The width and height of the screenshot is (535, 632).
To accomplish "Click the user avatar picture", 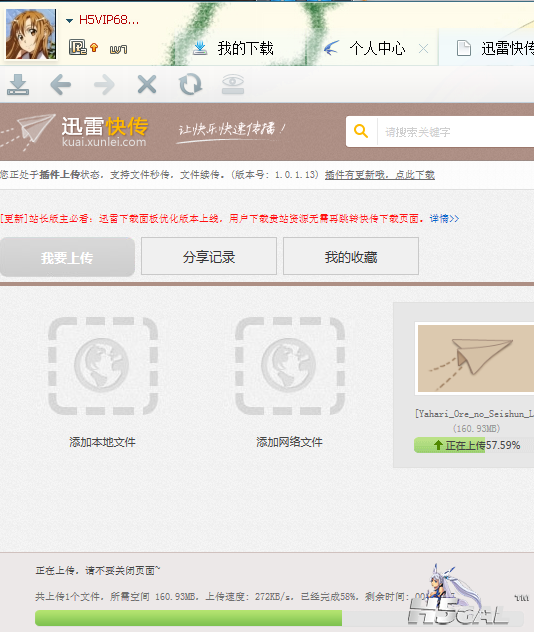I will 31,34.
